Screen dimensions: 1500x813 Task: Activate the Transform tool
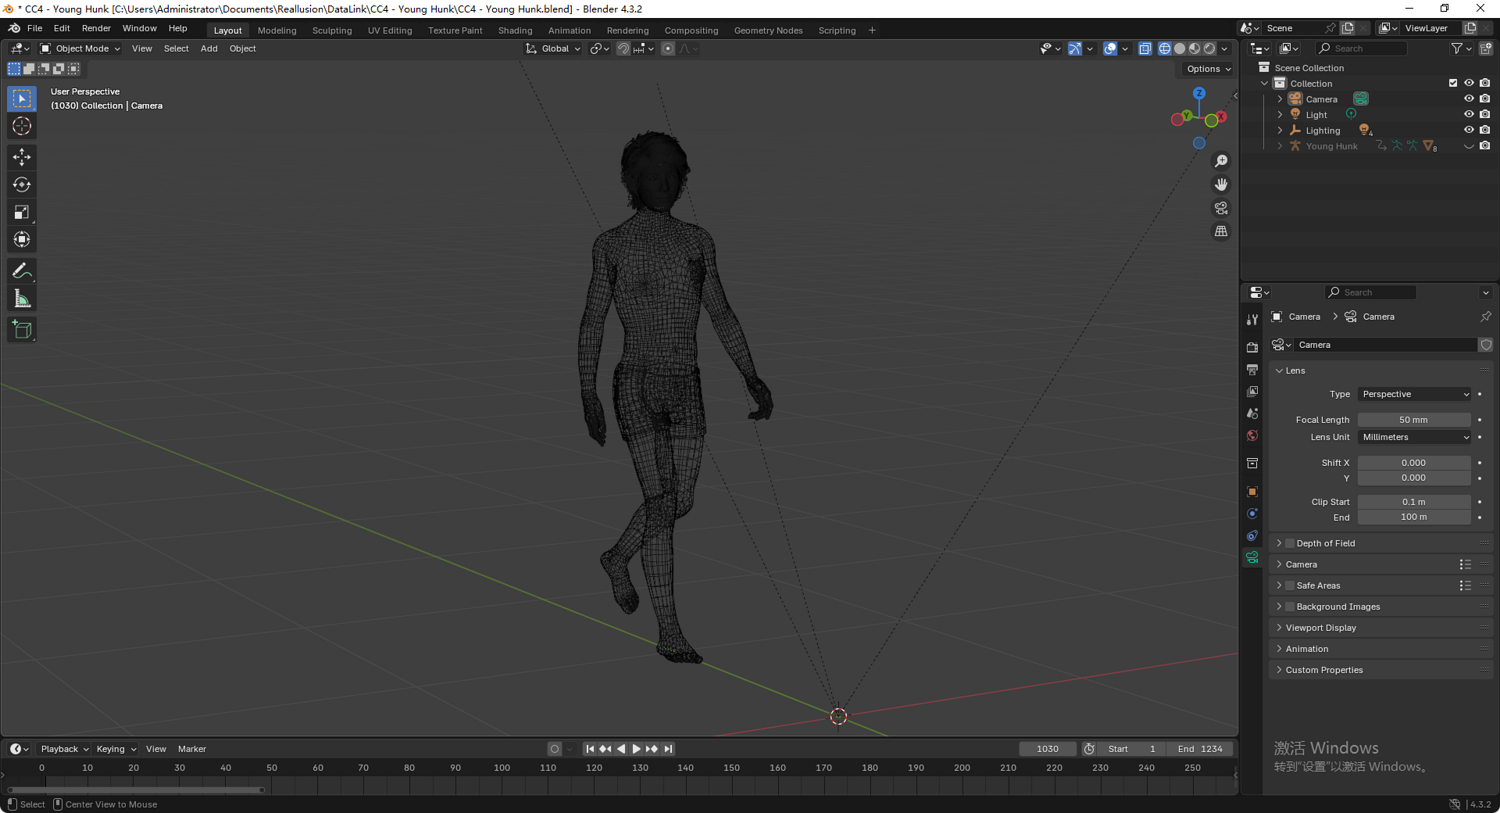pyautogui.click(x=22, y=240)
